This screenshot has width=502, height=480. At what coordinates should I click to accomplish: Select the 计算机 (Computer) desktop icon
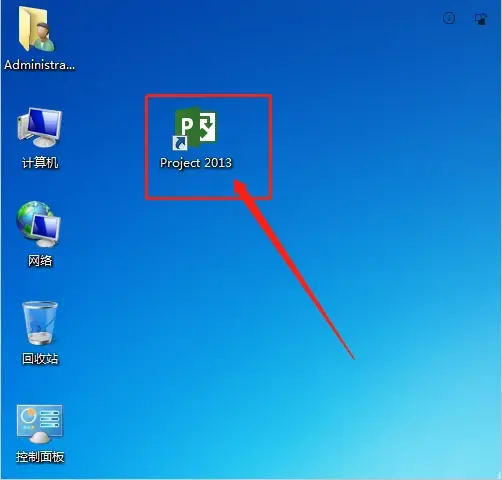click(x=40, y=127)
